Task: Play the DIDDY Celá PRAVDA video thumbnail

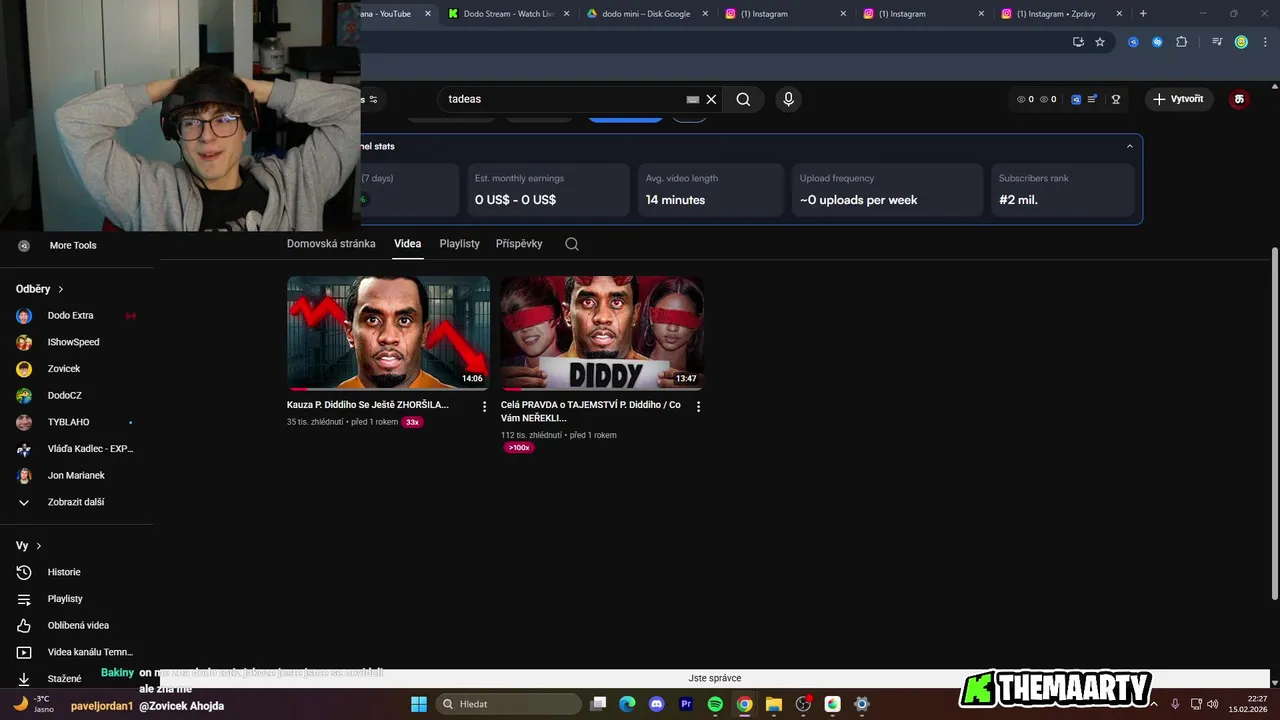Action: [x=602, y=333]
